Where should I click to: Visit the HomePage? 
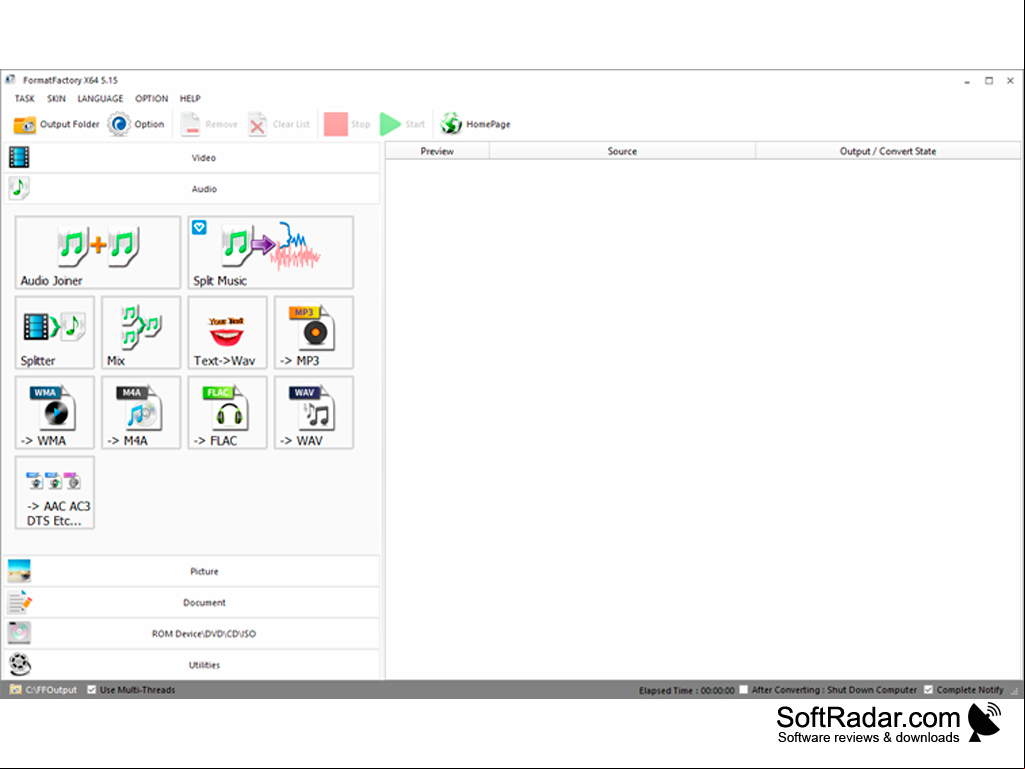(x=475, y=124)
